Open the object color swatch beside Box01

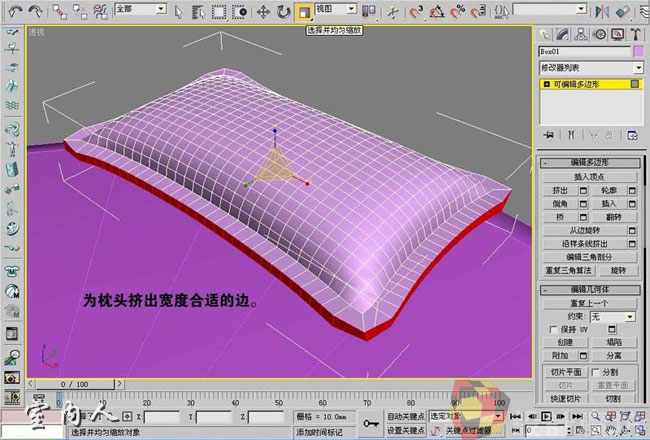638,52
